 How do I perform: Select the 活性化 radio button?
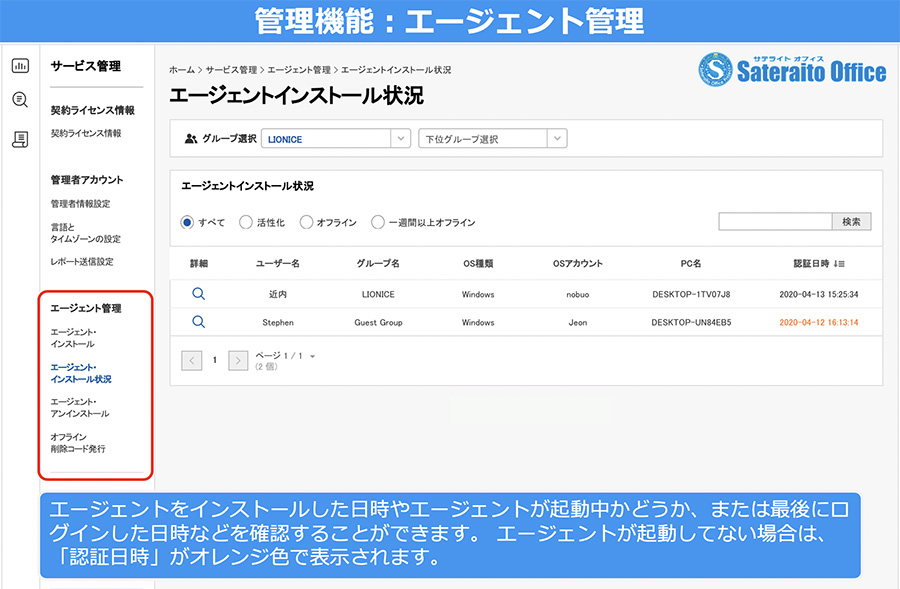coord(246,222)
